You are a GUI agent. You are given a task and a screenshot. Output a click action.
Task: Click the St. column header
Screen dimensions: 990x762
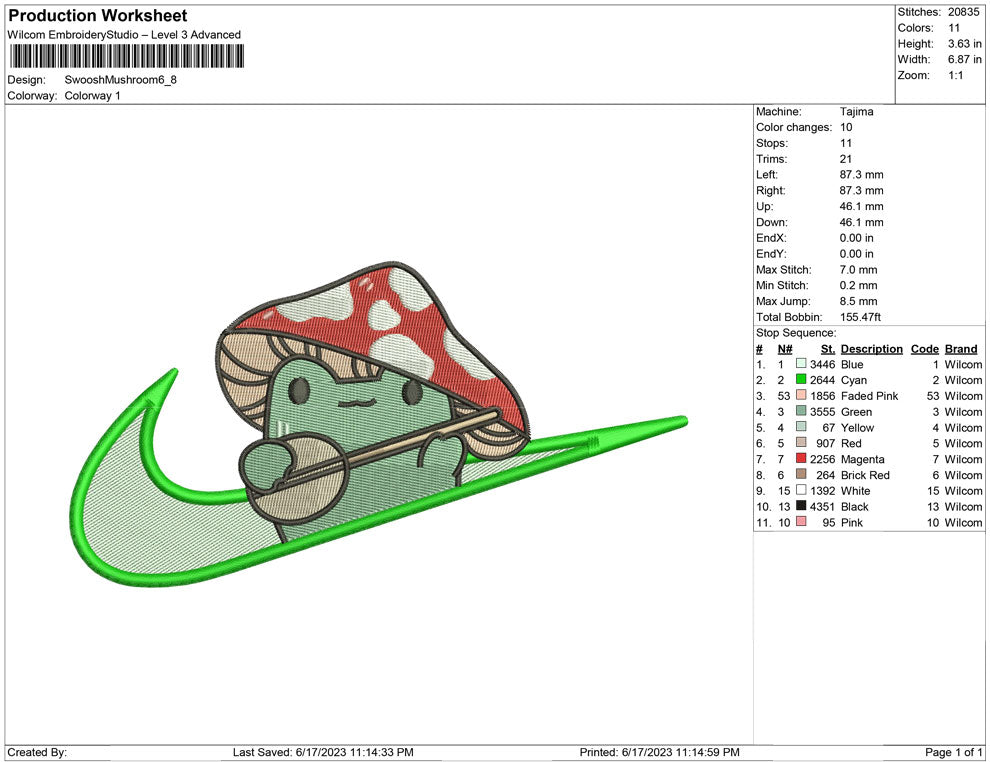[x=828, y=349]
